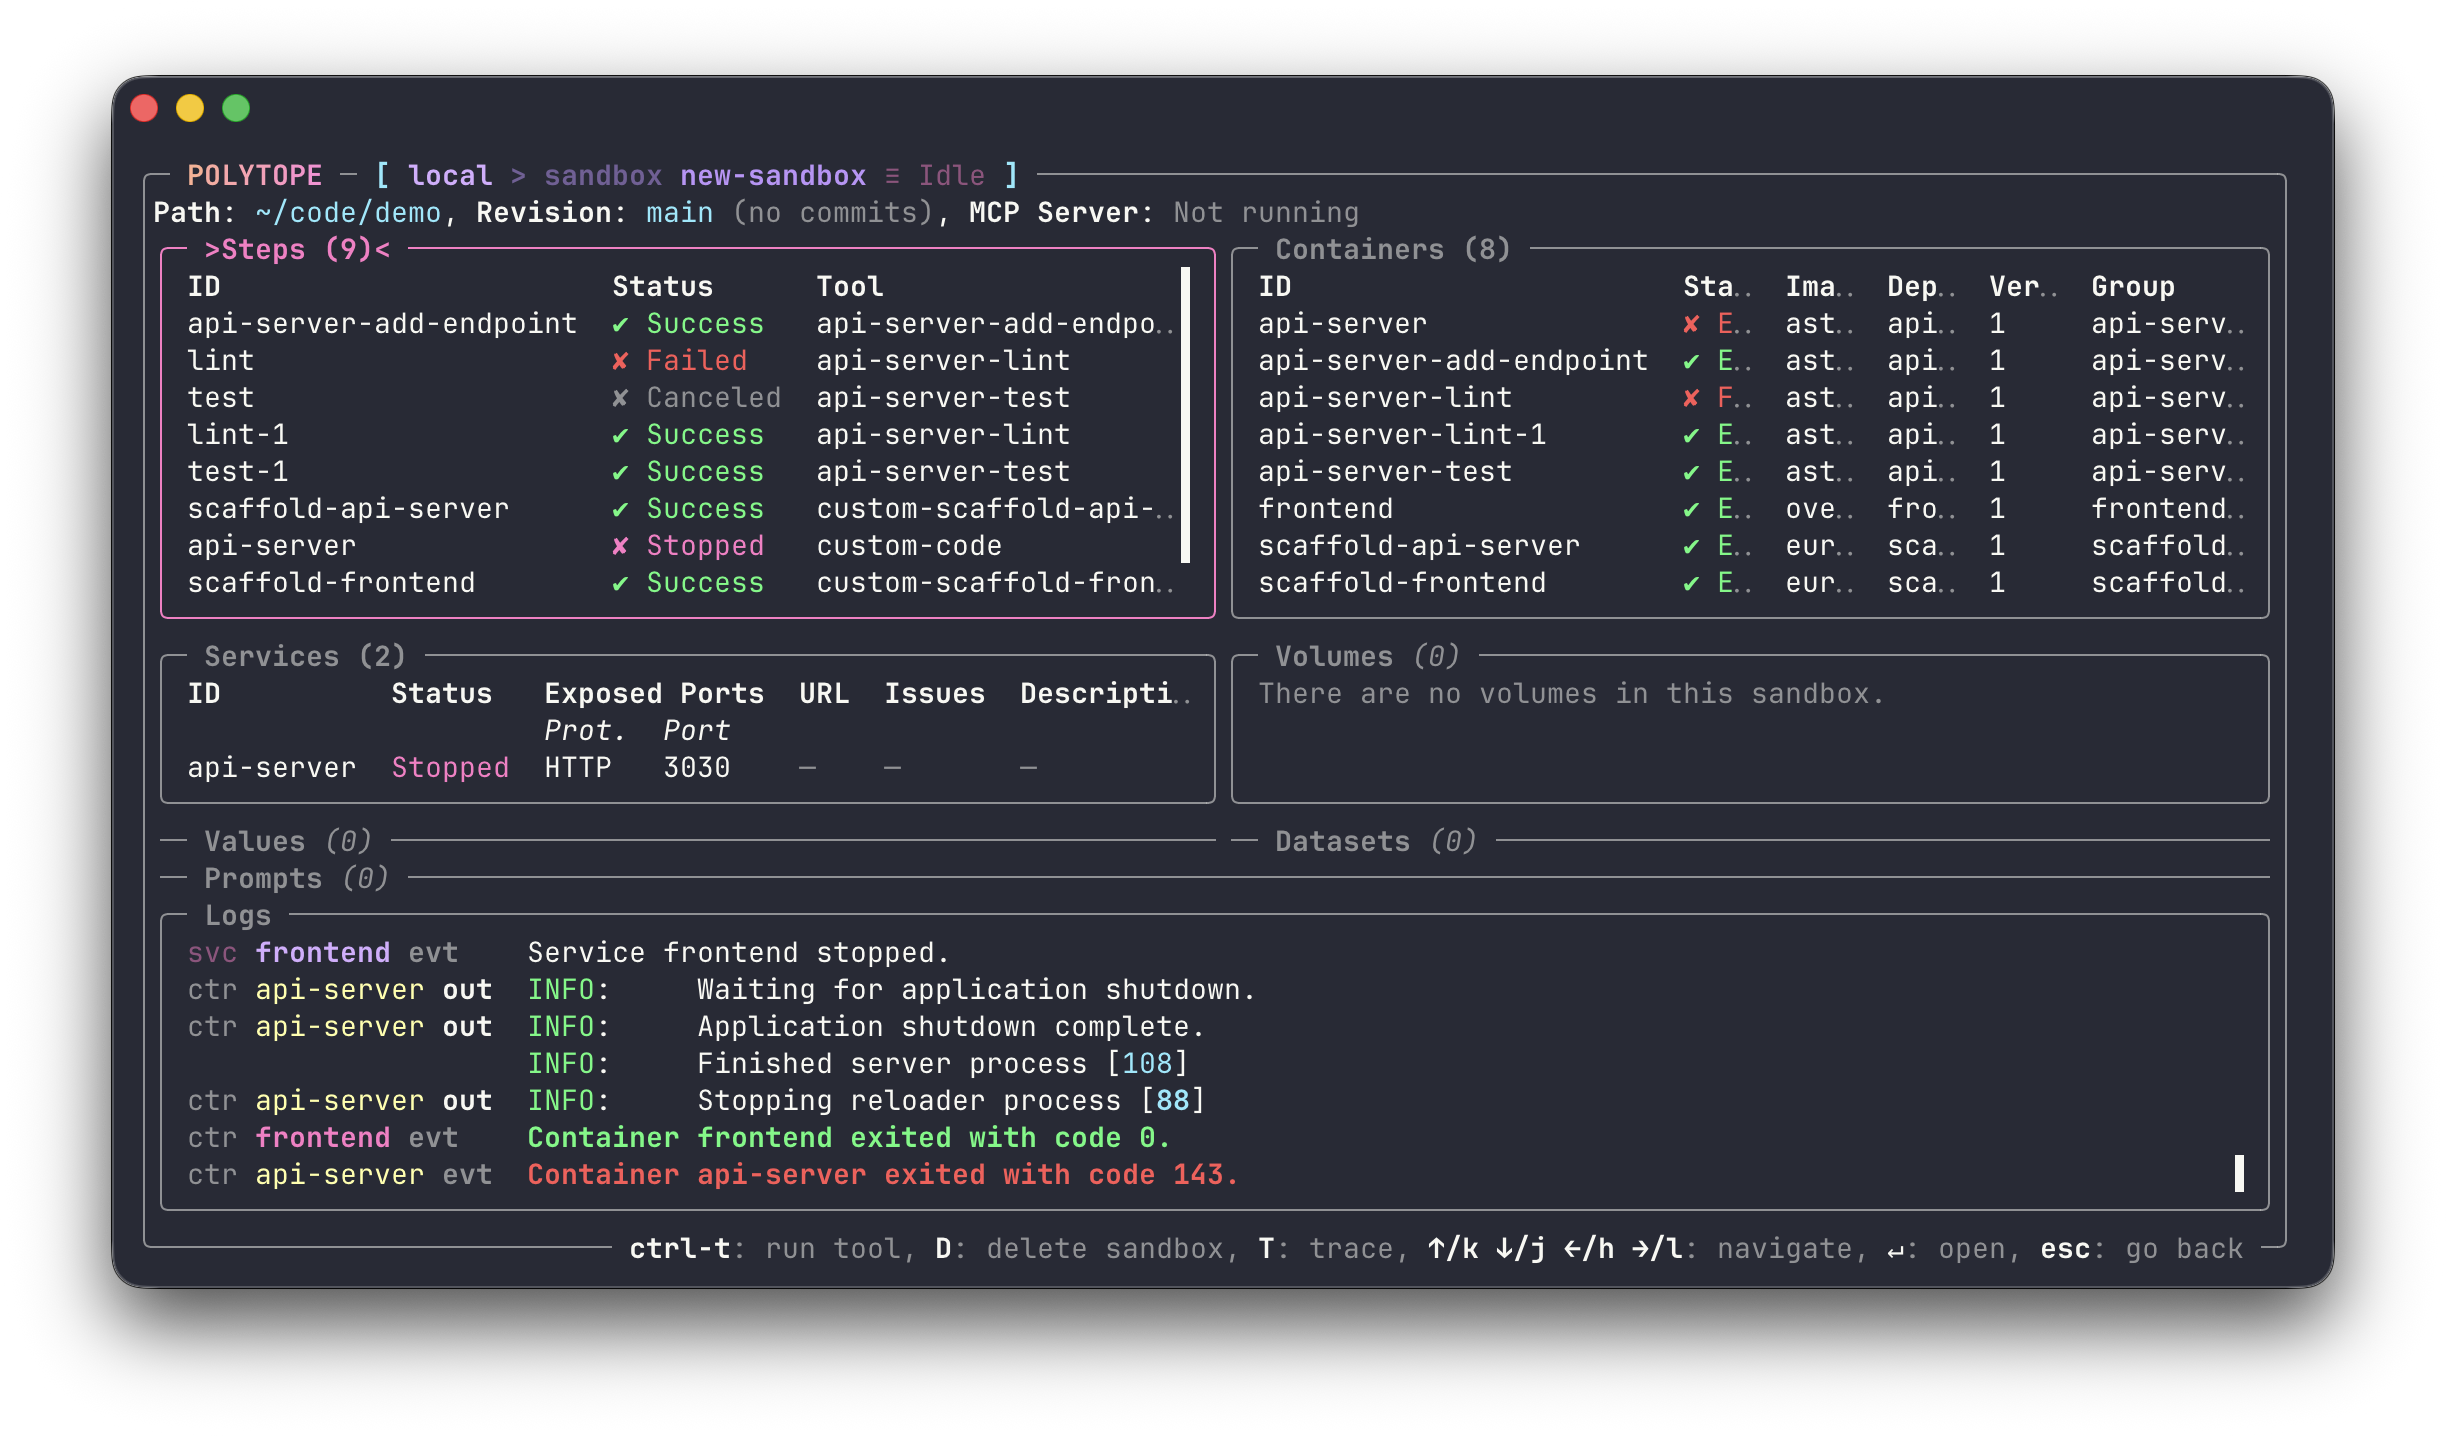Click the yellow minimize window button
Screen dimensions: 2446x1436
(x=190, y=108)
